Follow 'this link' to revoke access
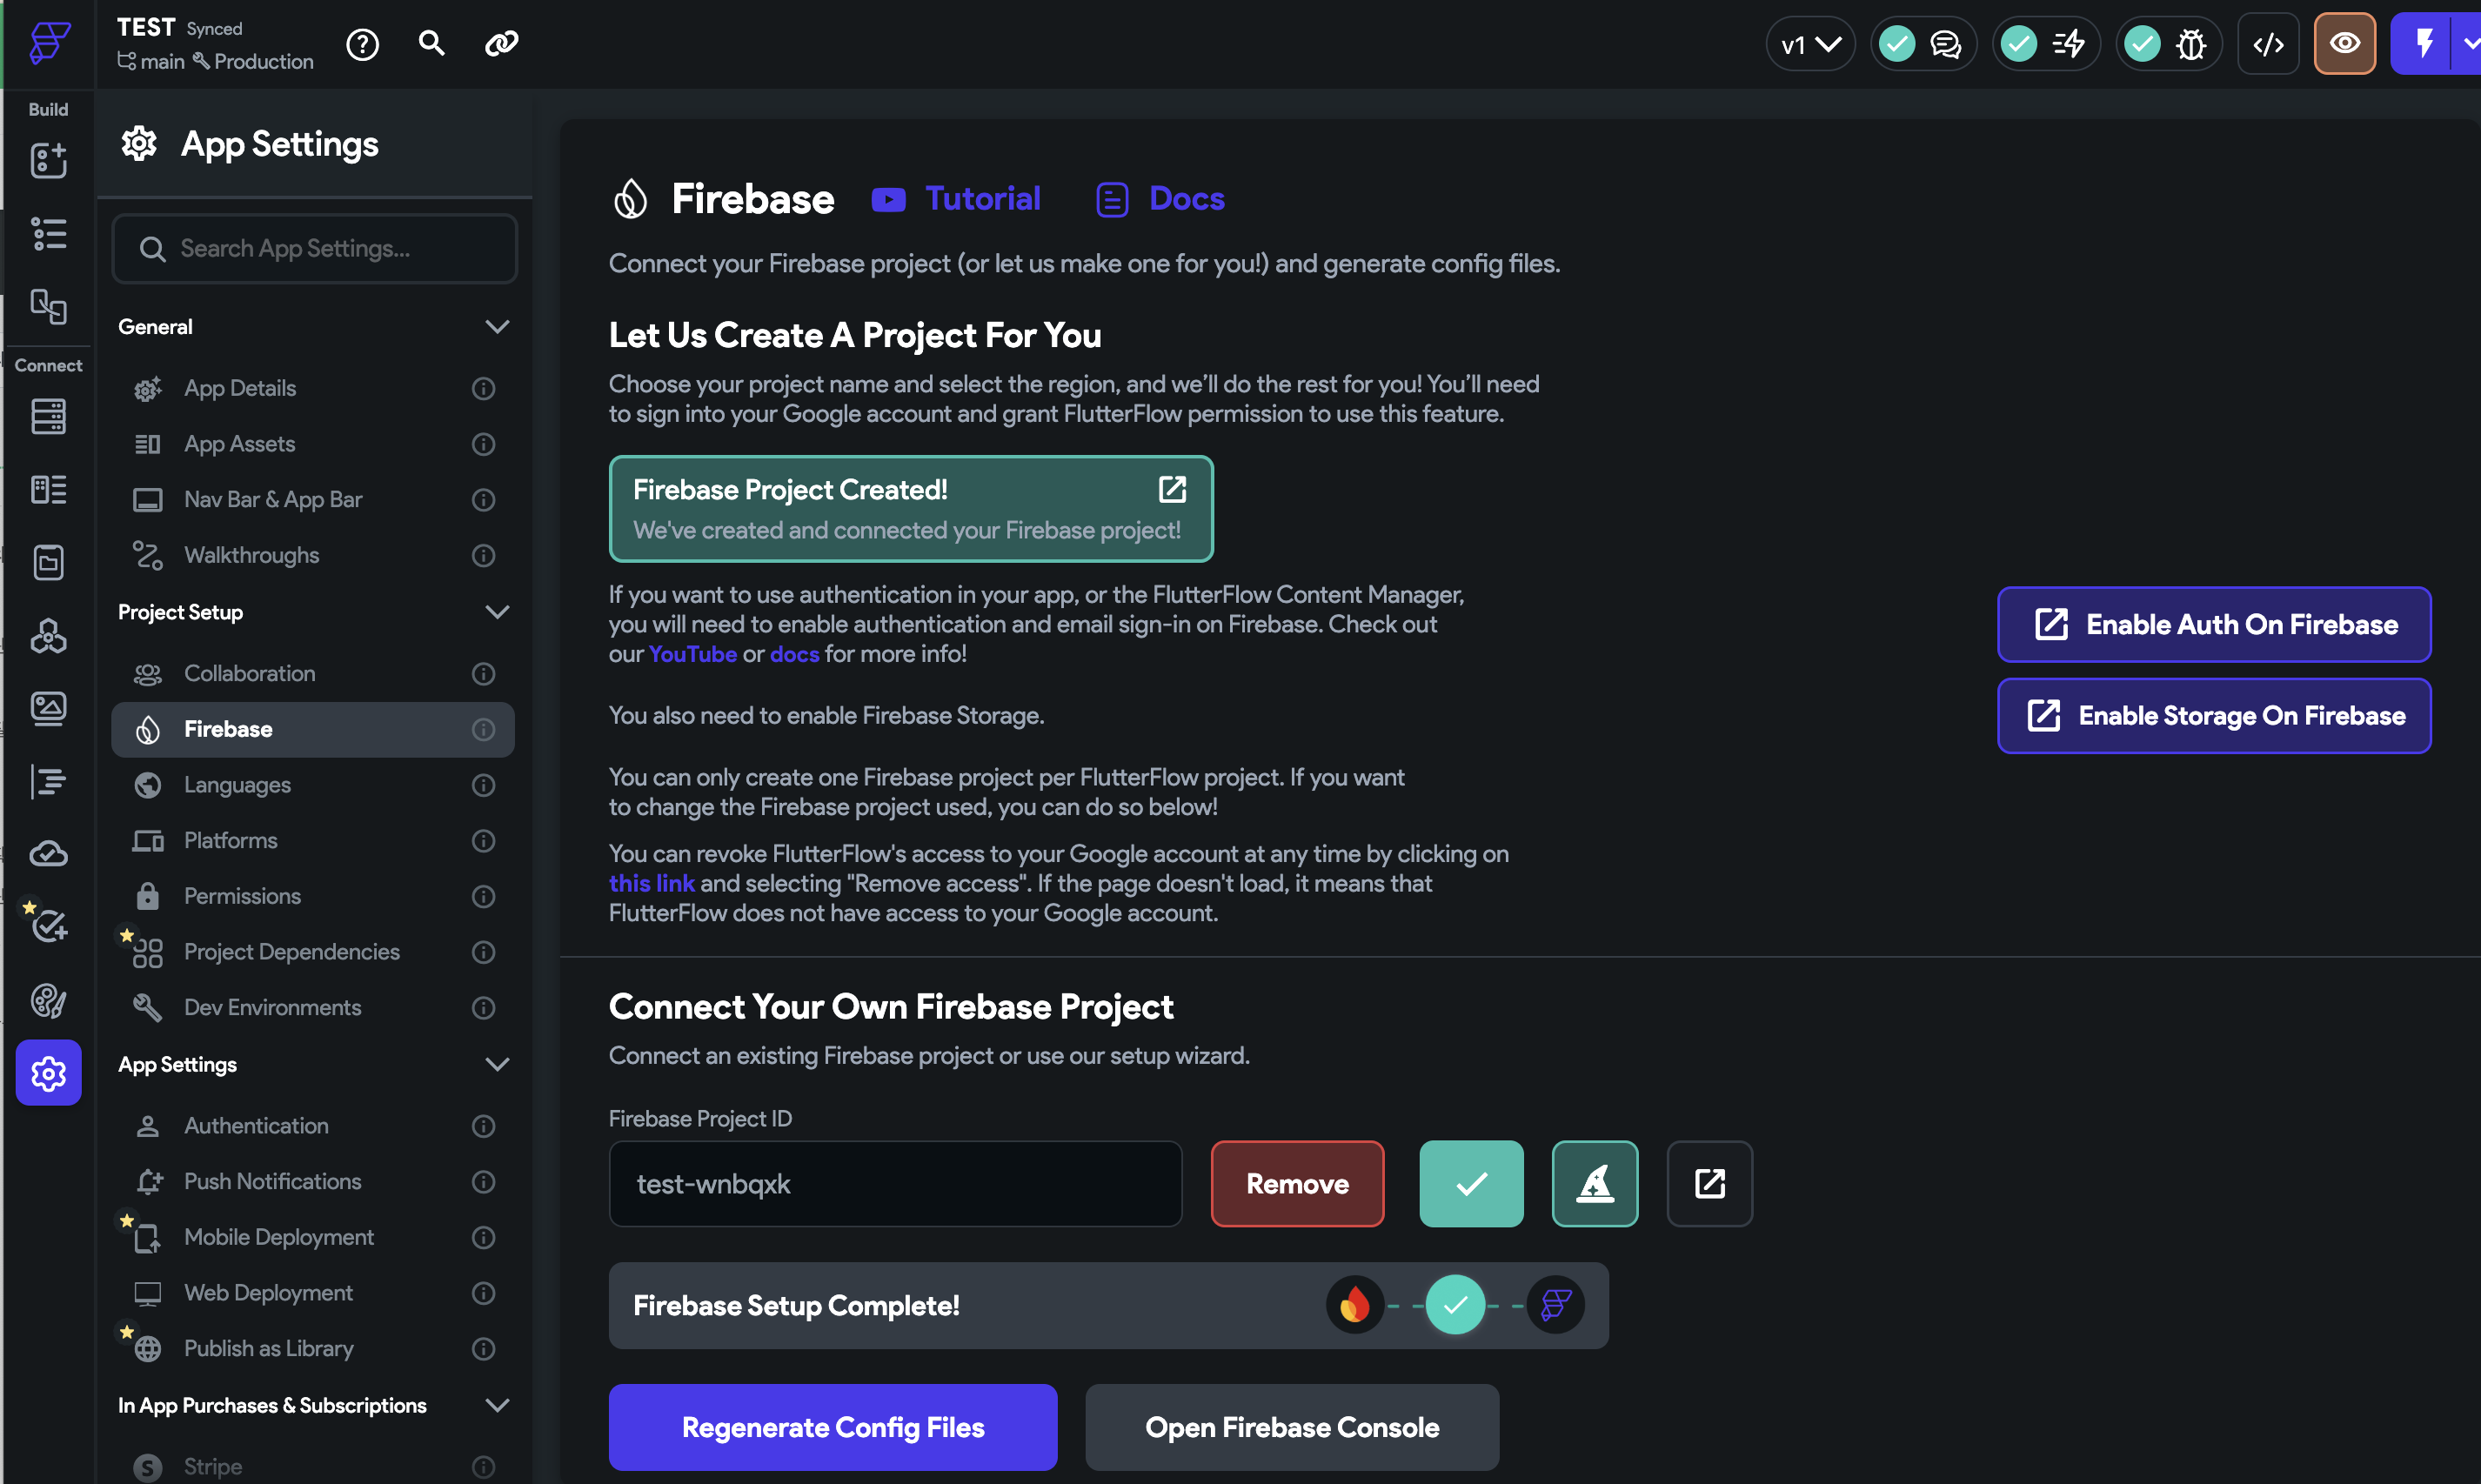The width and height of the screenshot is (2481, 1484). 651,884
